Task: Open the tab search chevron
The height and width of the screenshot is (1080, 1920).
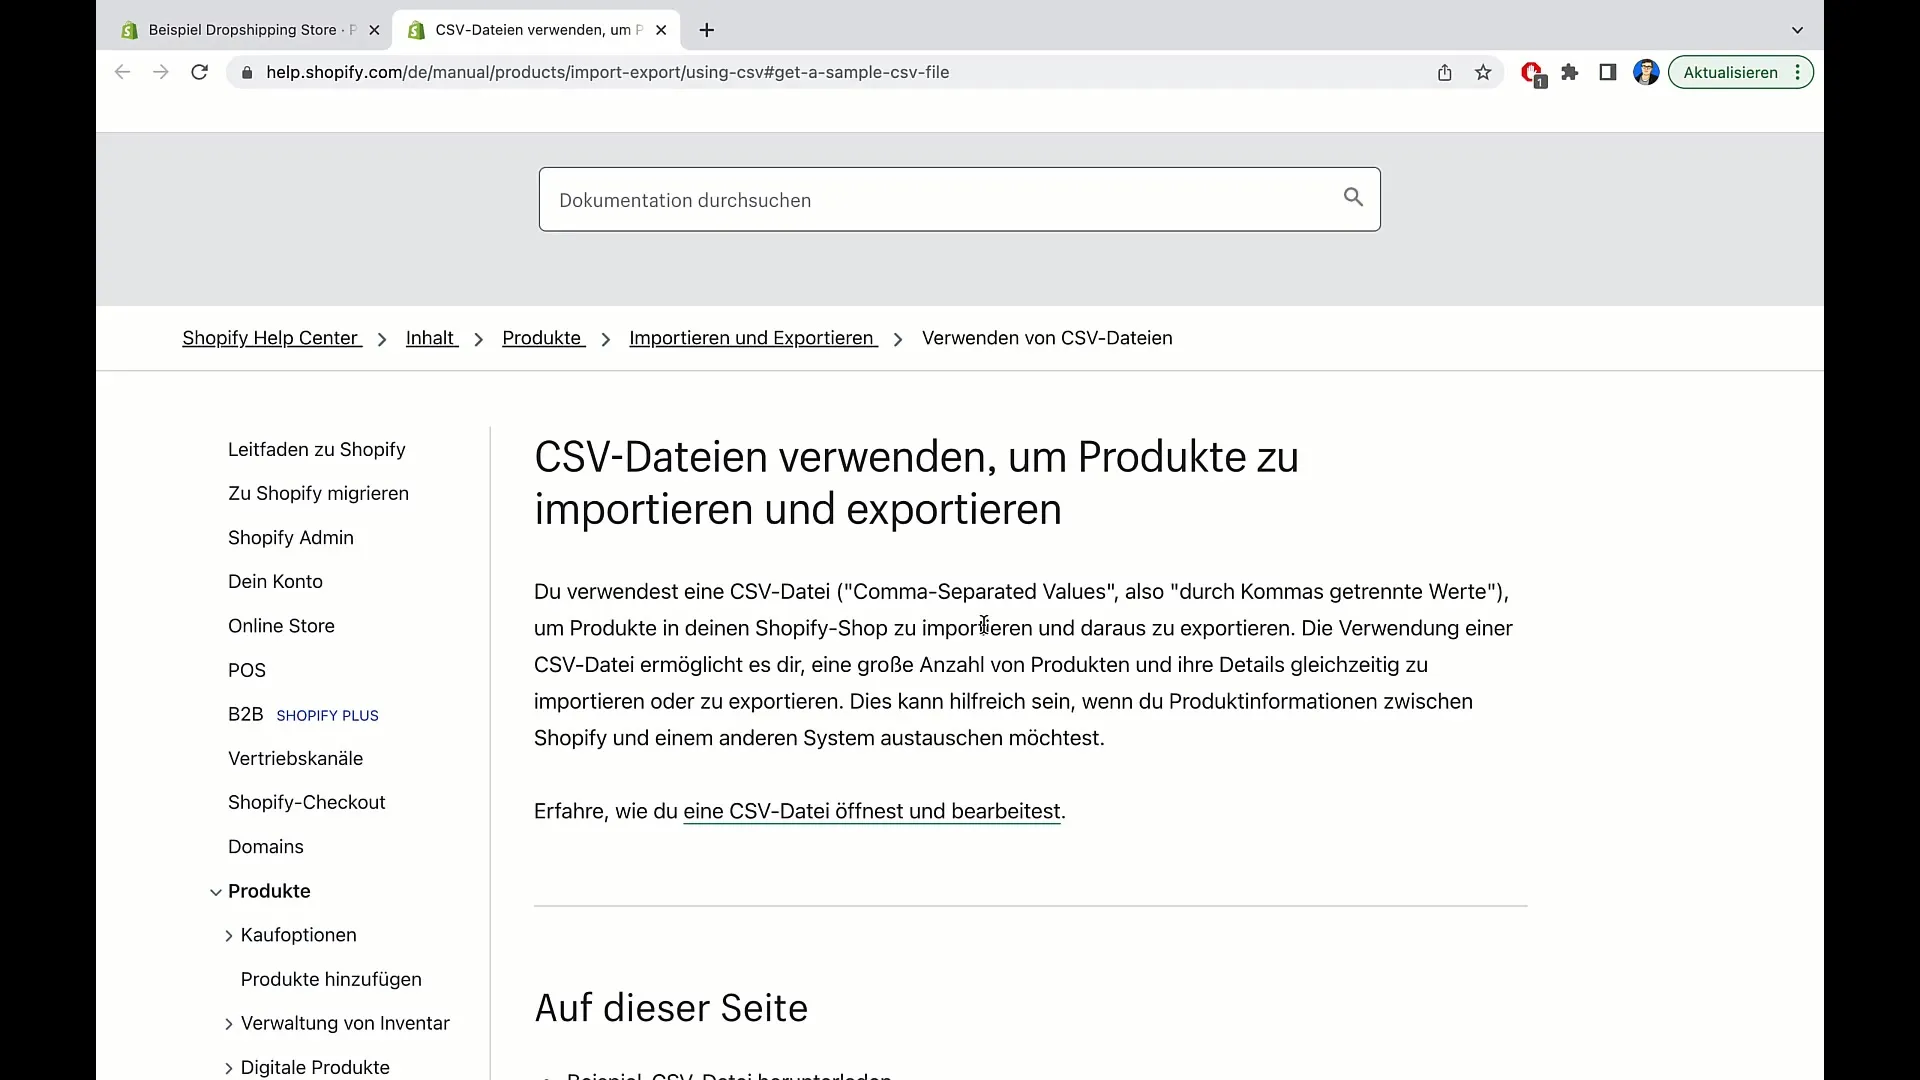Action: (1797, 30)
